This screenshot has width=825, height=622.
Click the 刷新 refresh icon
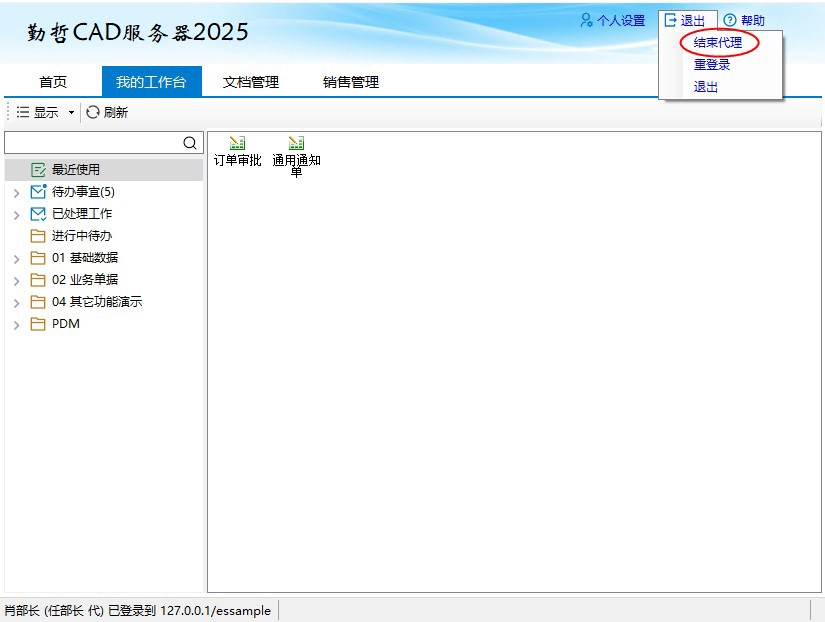[93, 112]
